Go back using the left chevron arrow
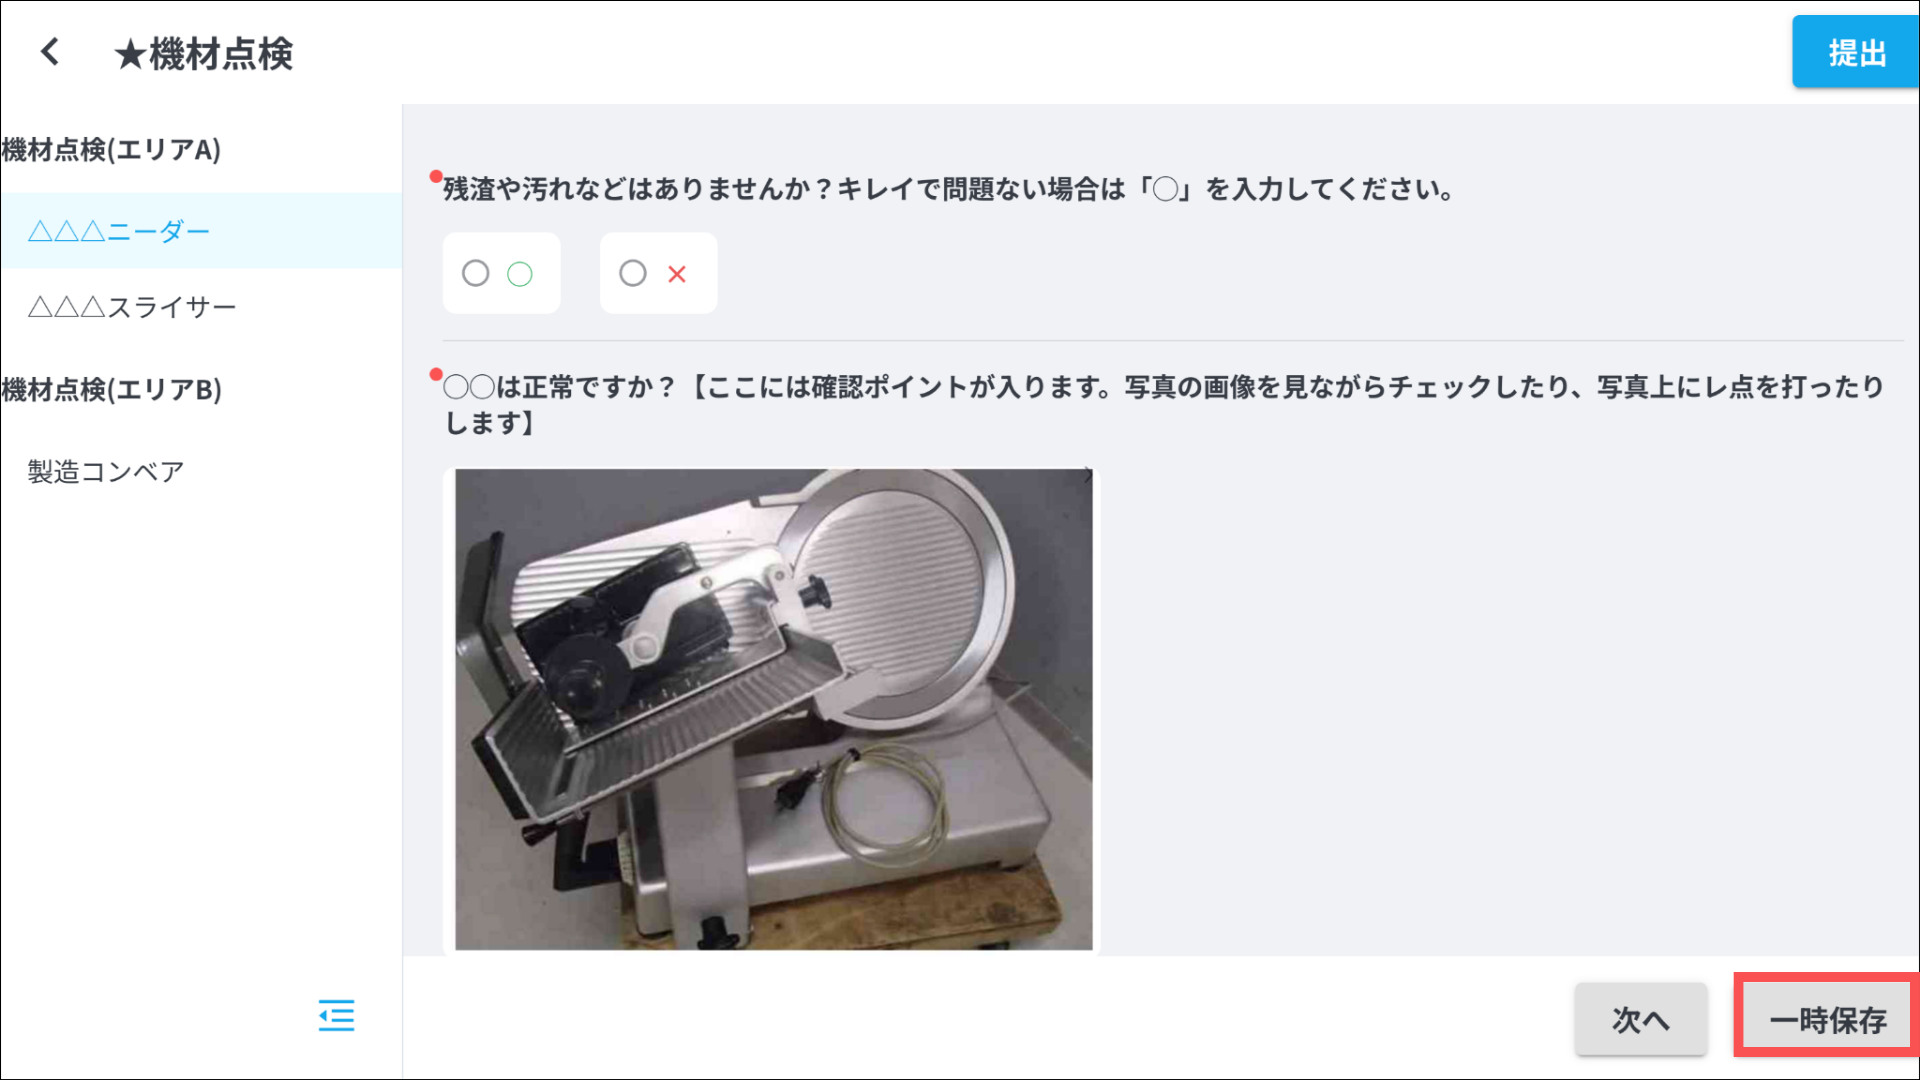This screenshot has height=1080, width=1920. (49, 52)
